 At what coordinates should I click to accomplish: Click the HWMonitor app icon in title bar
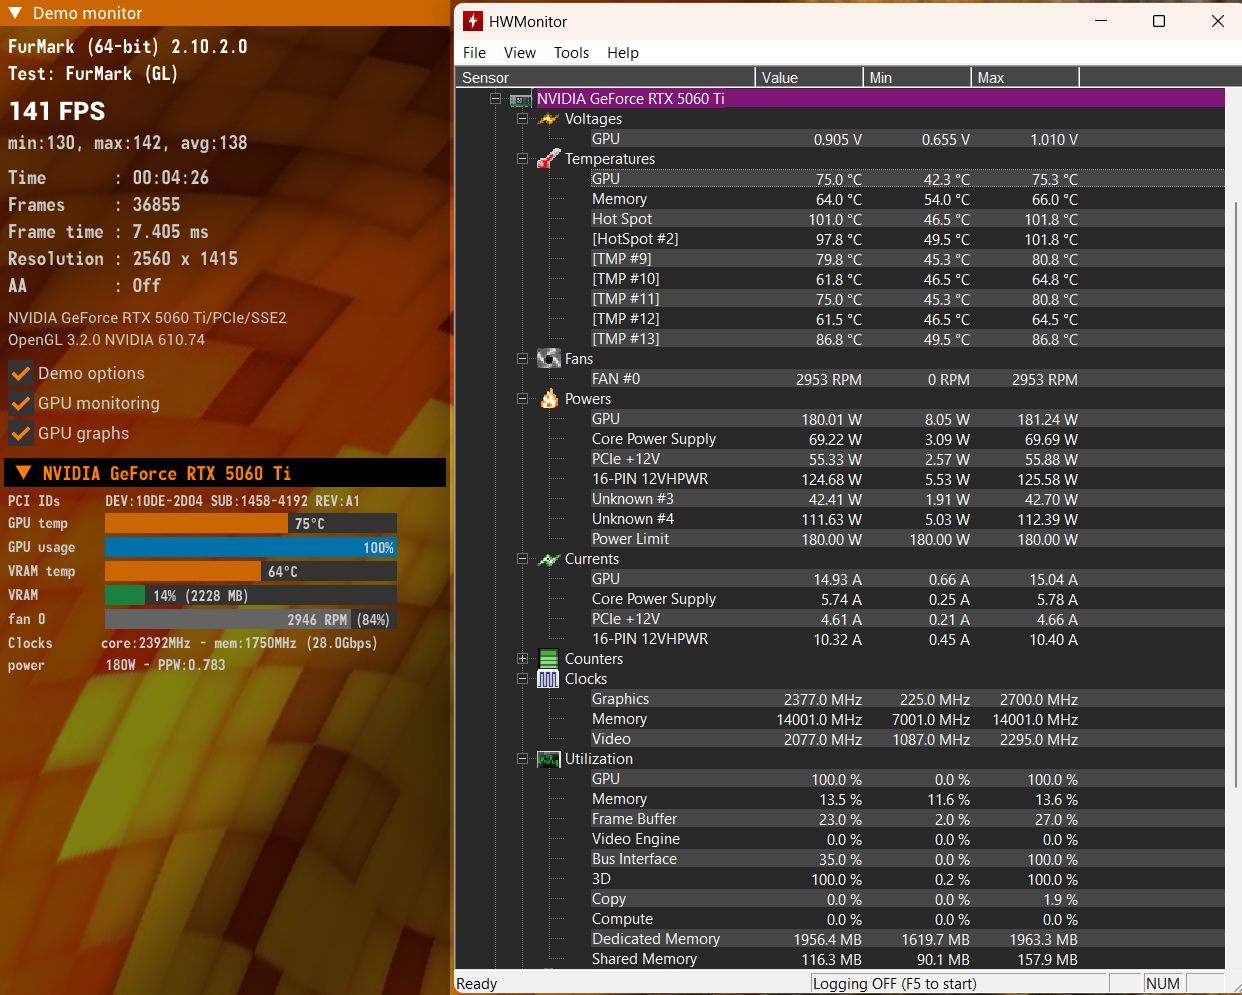click(x=473, y=21)
